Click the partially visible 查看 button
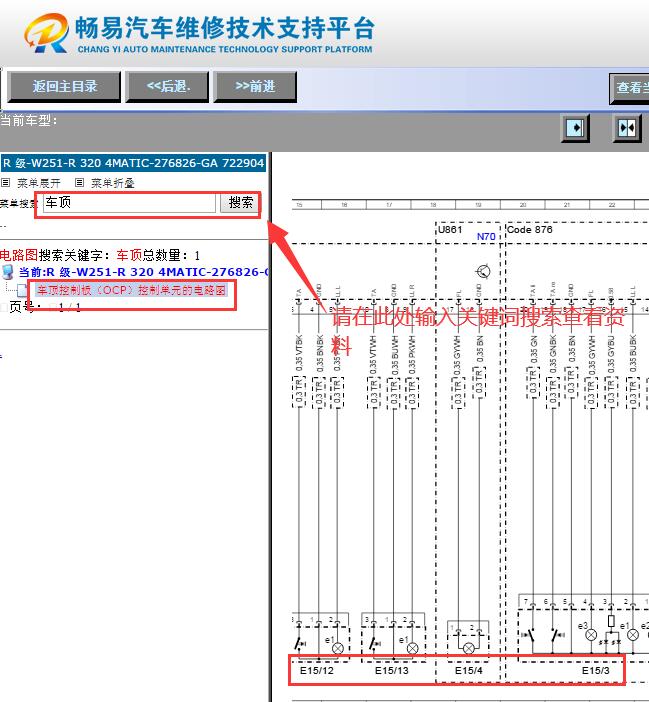 pyautogui.click(x=629, y=88)
